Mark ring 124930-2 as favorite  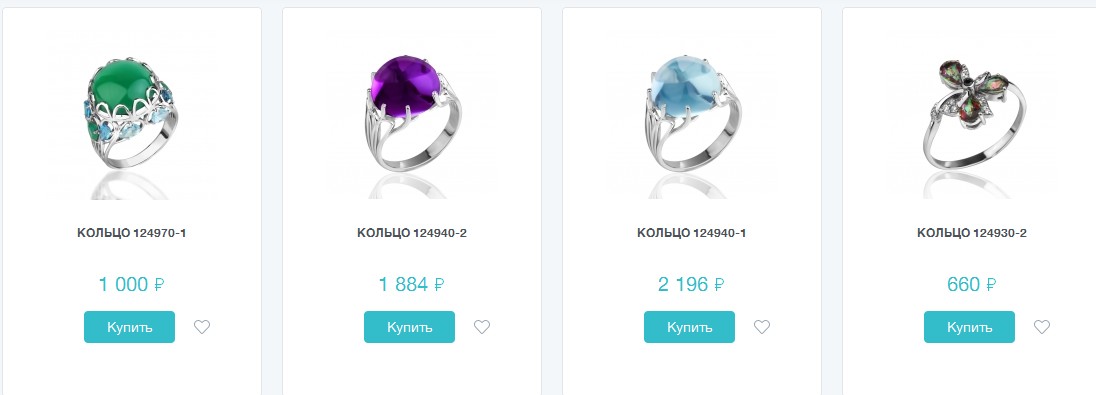[1041, 326]
